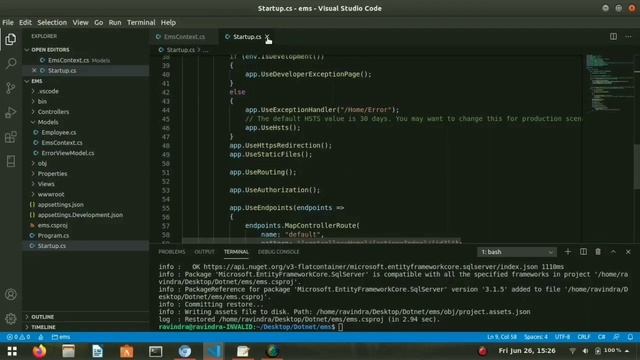Viewport: 640px width, 360px height.
Task: Split the terminal panel
Action: 583,252
